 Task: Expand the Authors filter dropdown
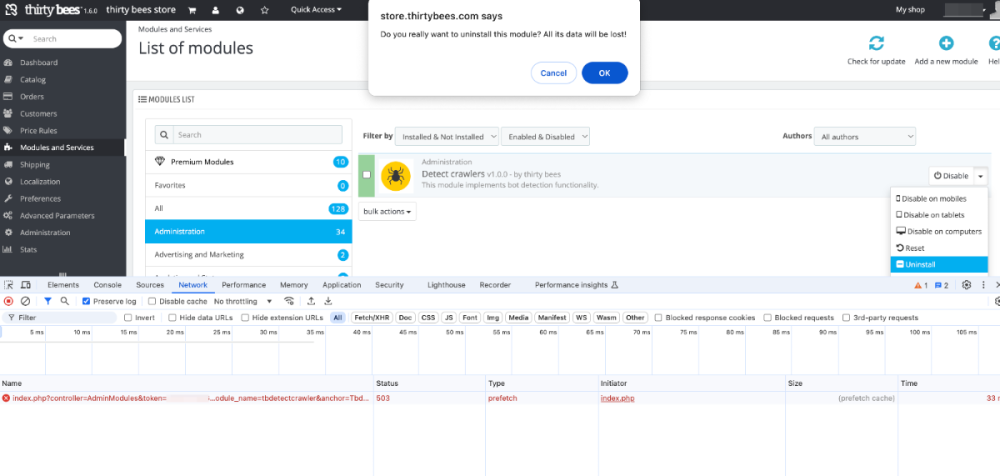pos(865,136)
